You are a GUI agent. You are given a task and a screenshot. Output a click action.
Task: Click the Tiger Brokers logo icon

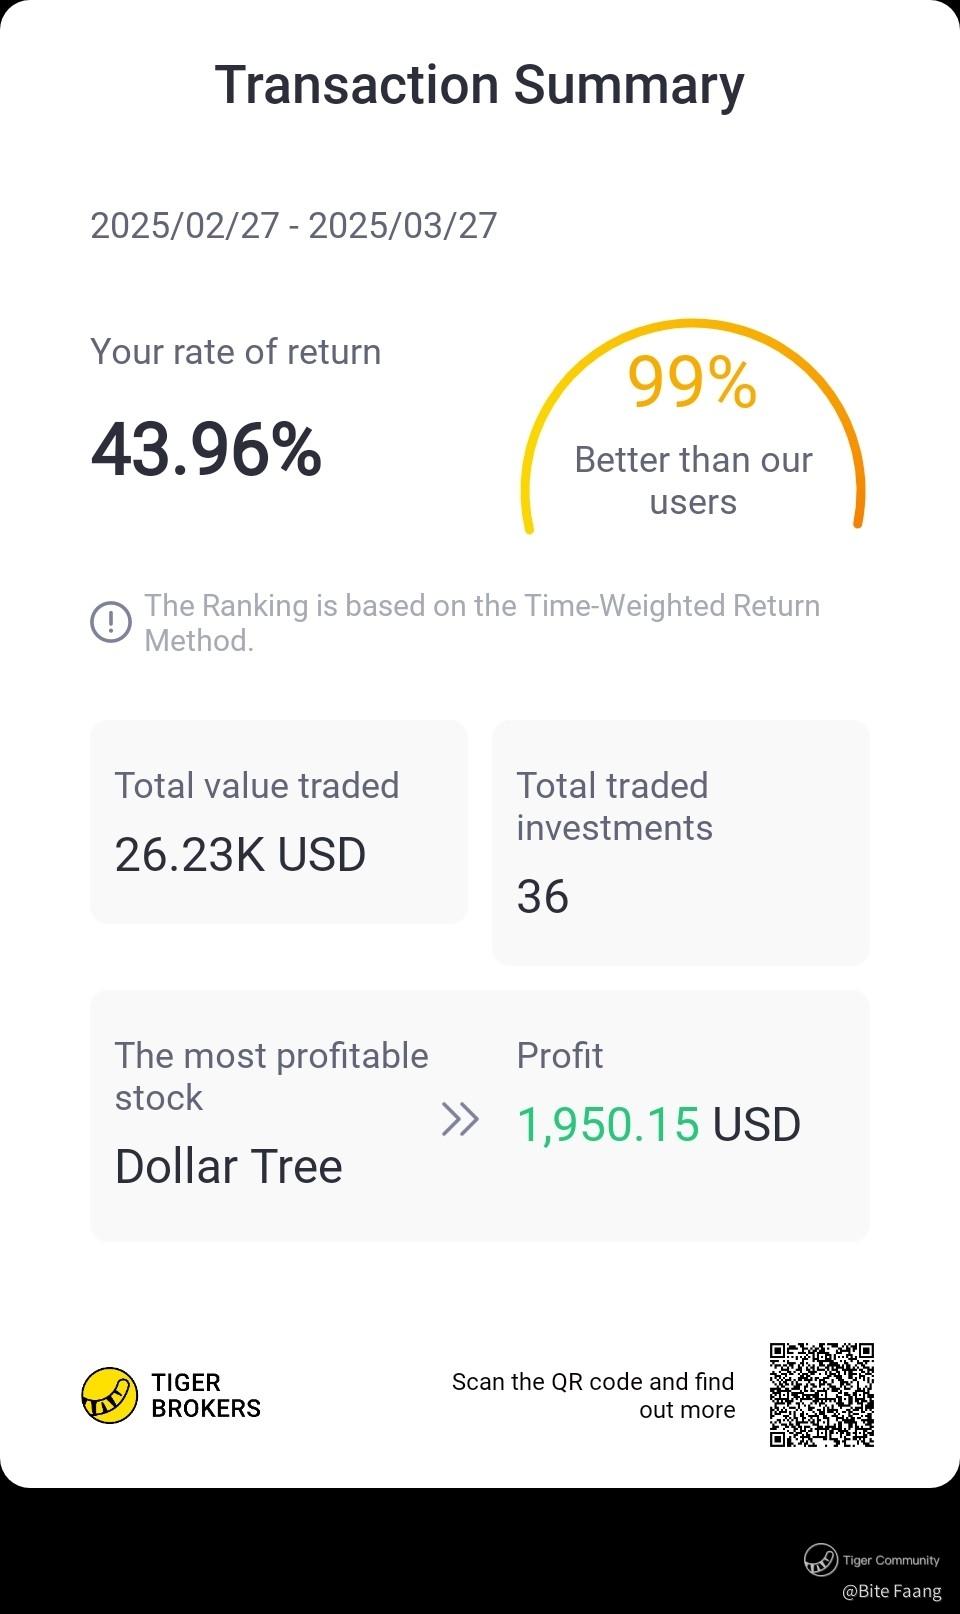point(109,1395)
